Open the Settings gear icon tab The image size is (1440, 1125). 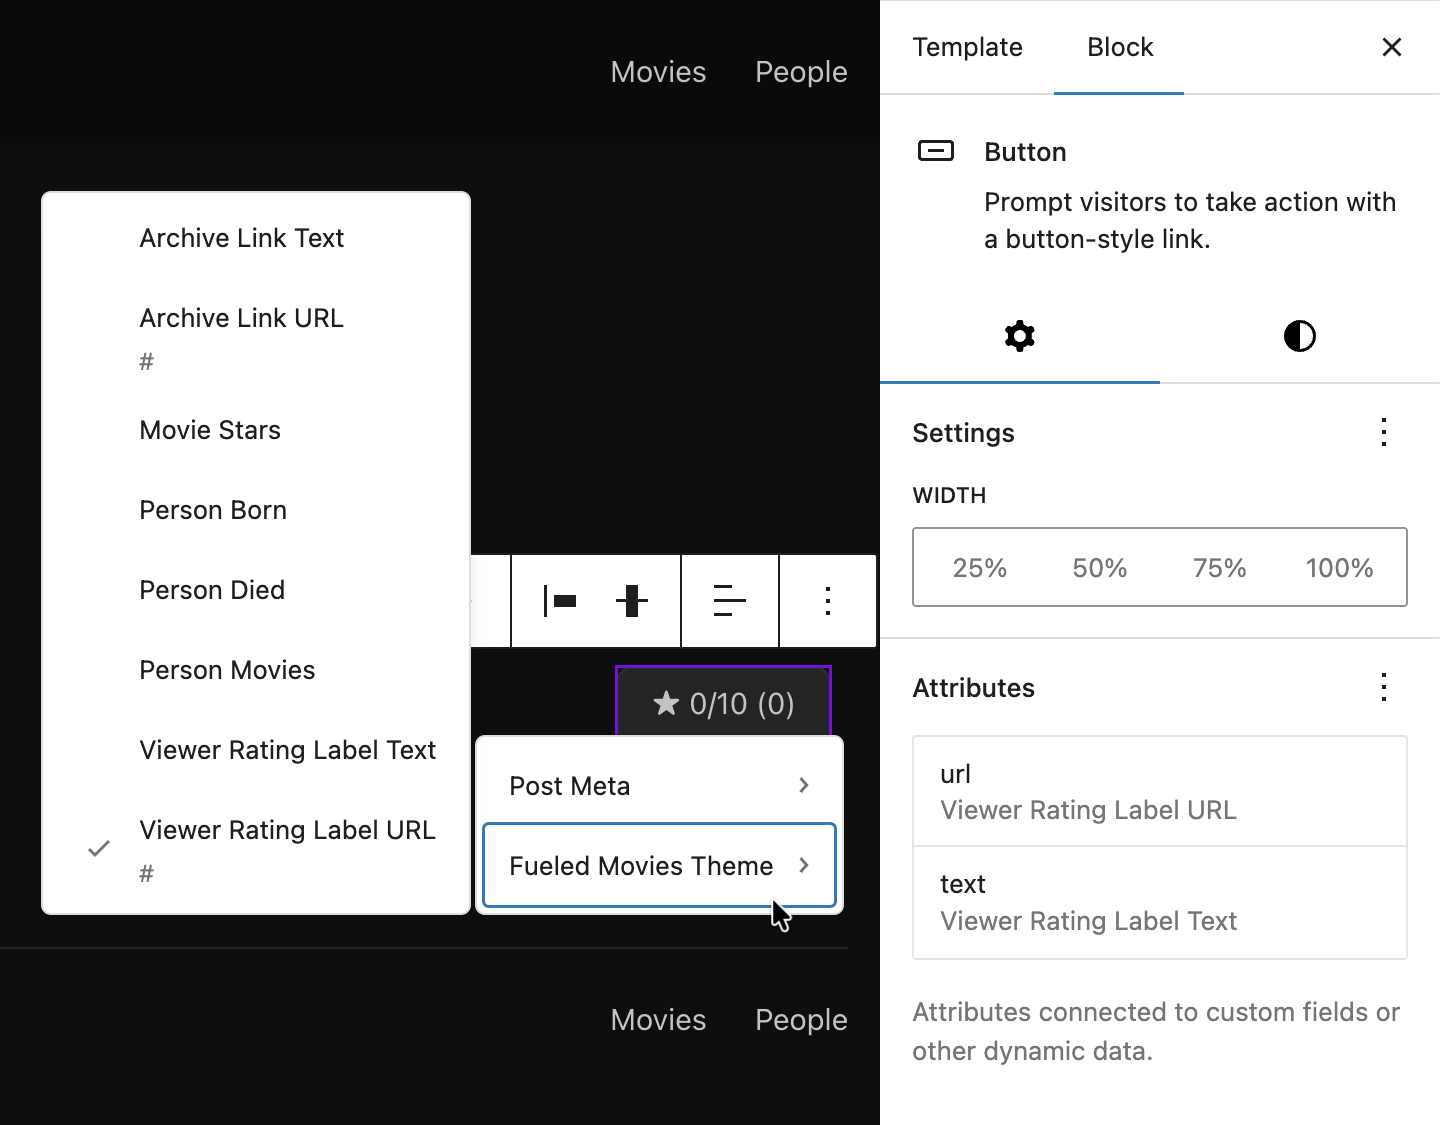click(1019, 336)
